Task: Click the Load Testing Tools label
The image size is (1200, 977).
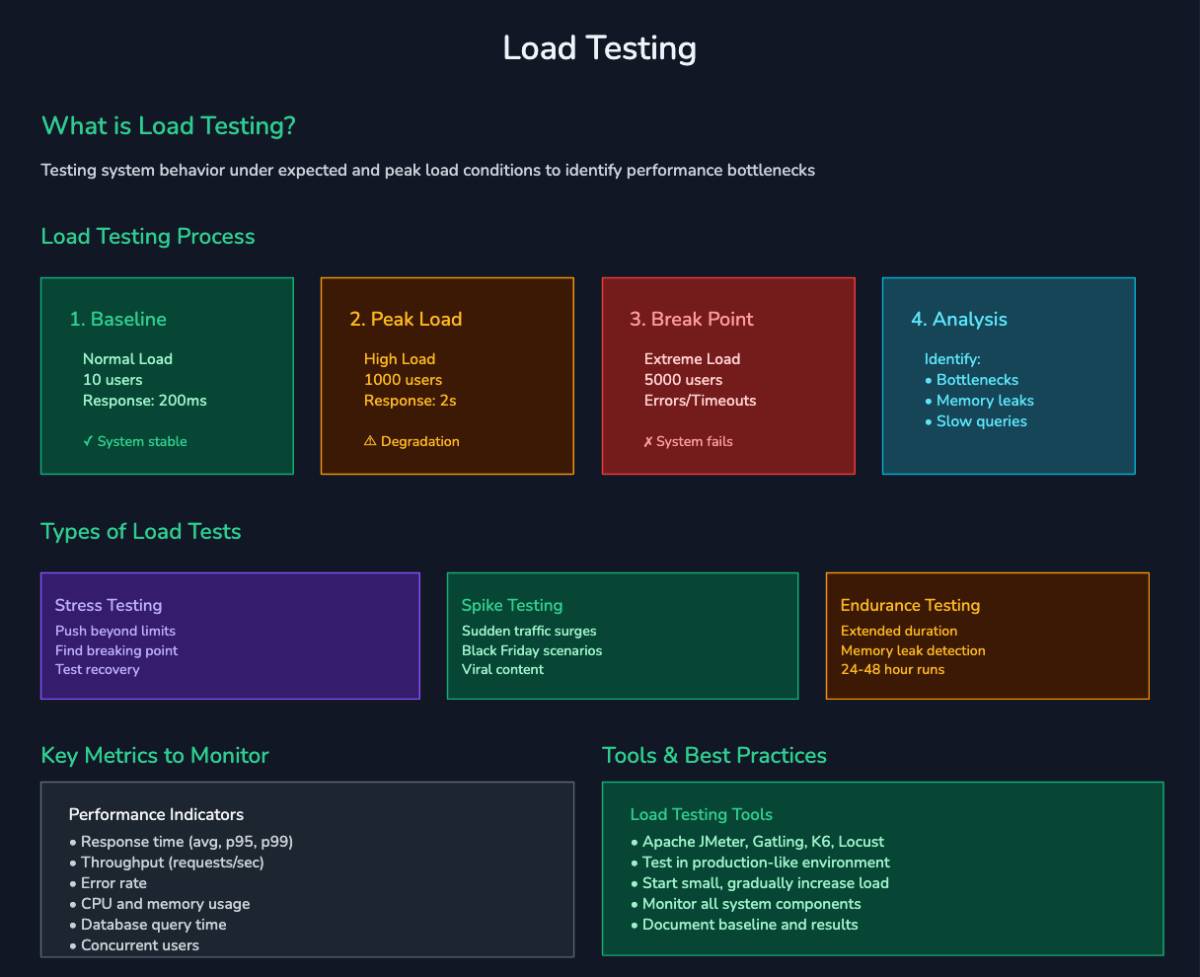Action: coord(702,814)
